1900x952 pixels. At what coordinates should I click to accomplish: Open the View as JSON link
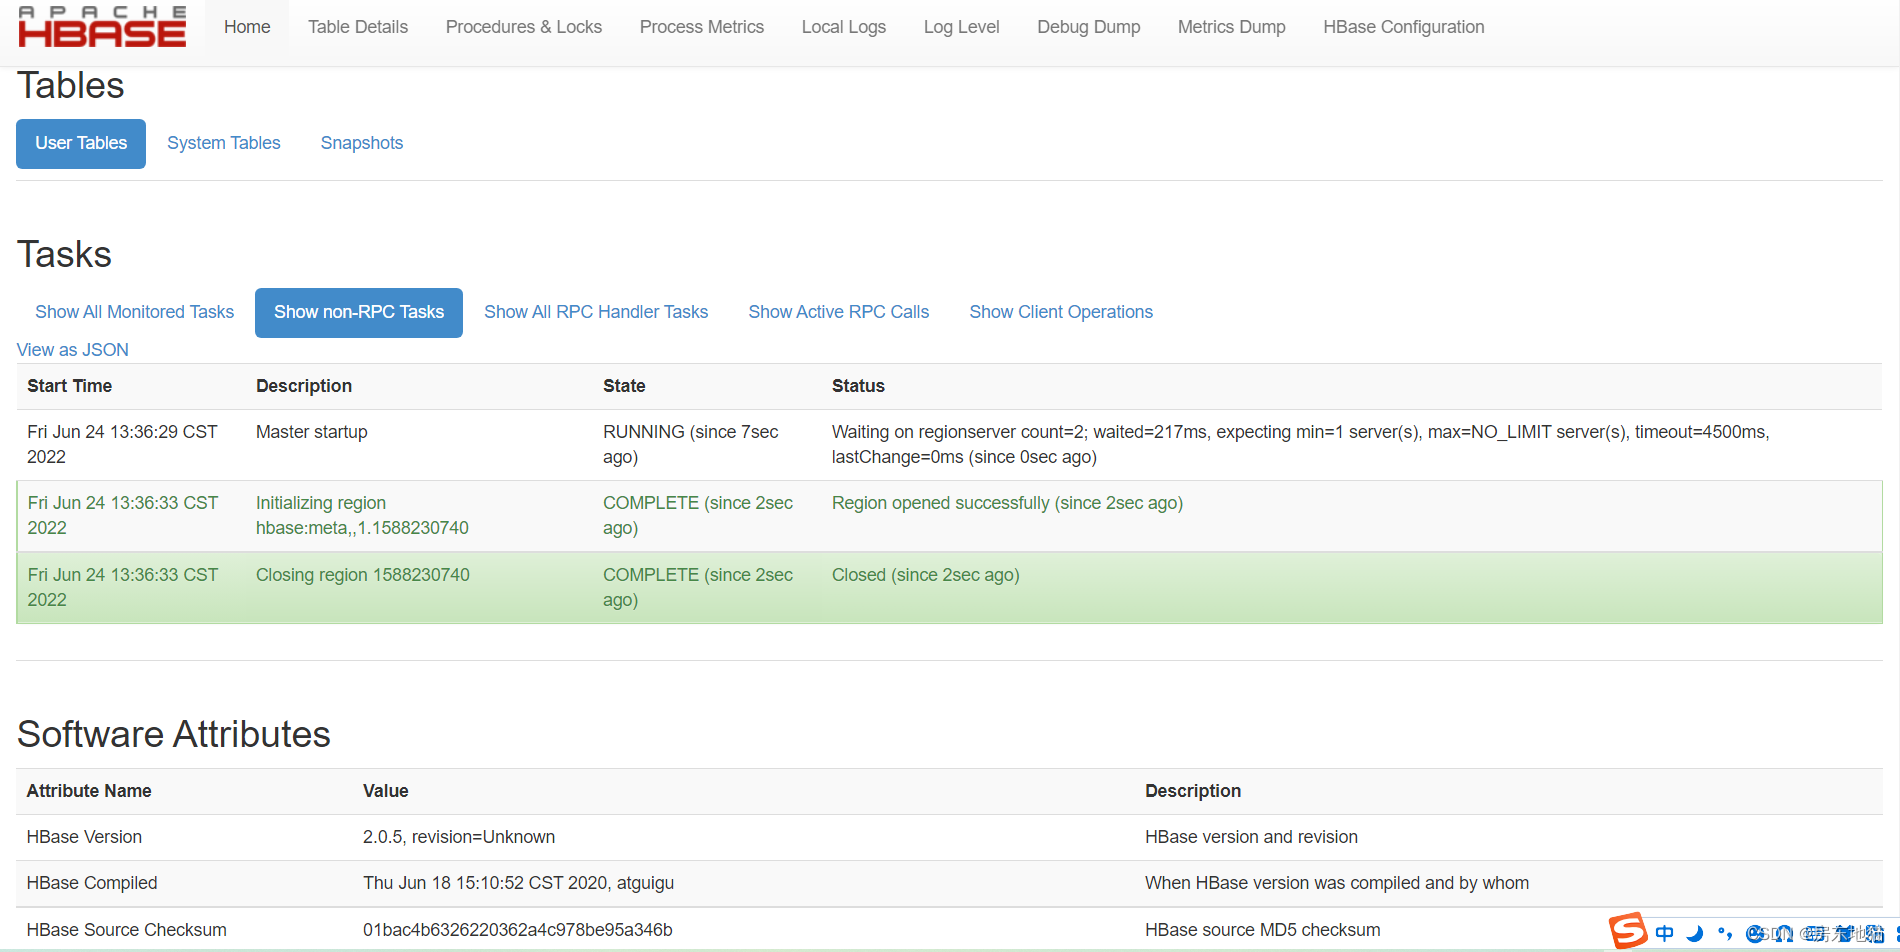click(x=73, y=350)
